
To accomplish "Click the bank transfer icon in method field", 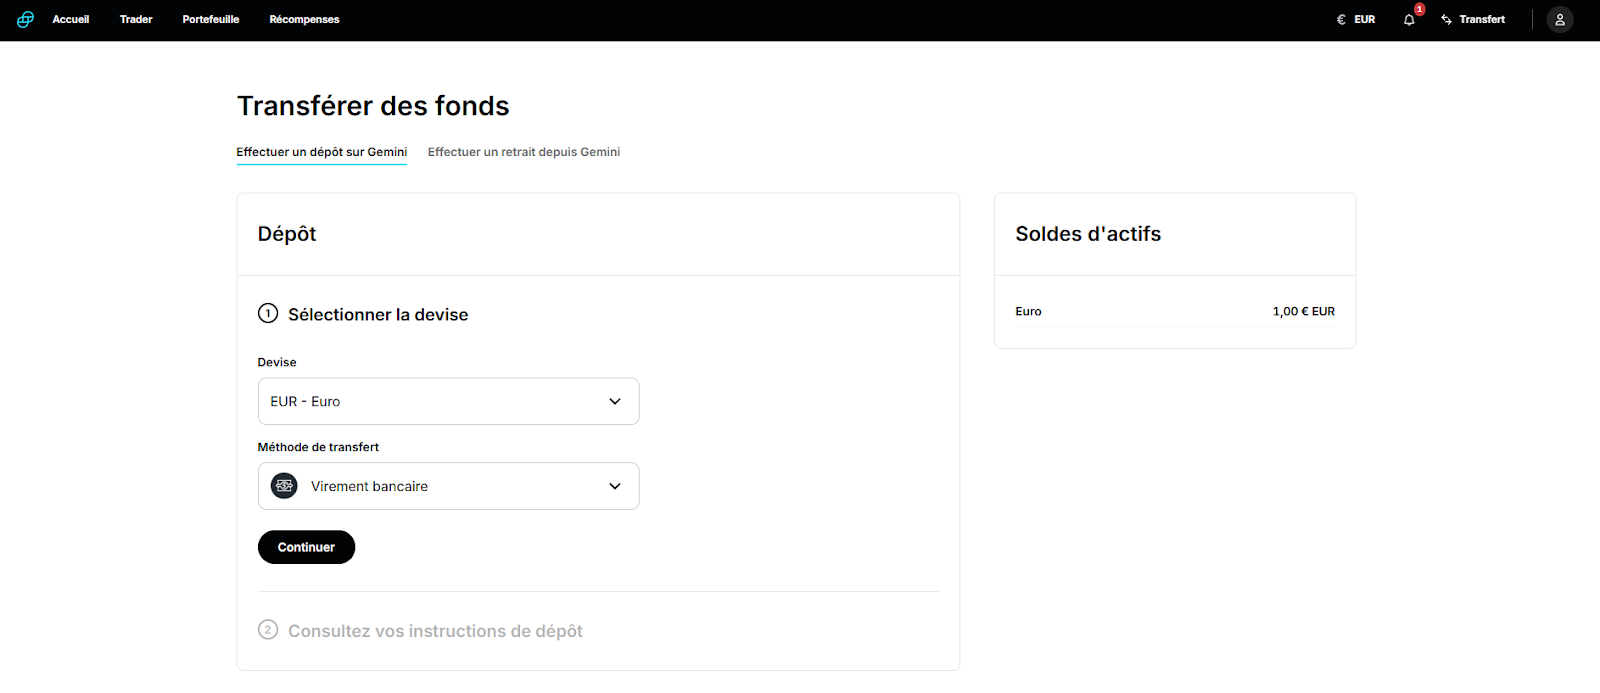I will coord(285,486).
